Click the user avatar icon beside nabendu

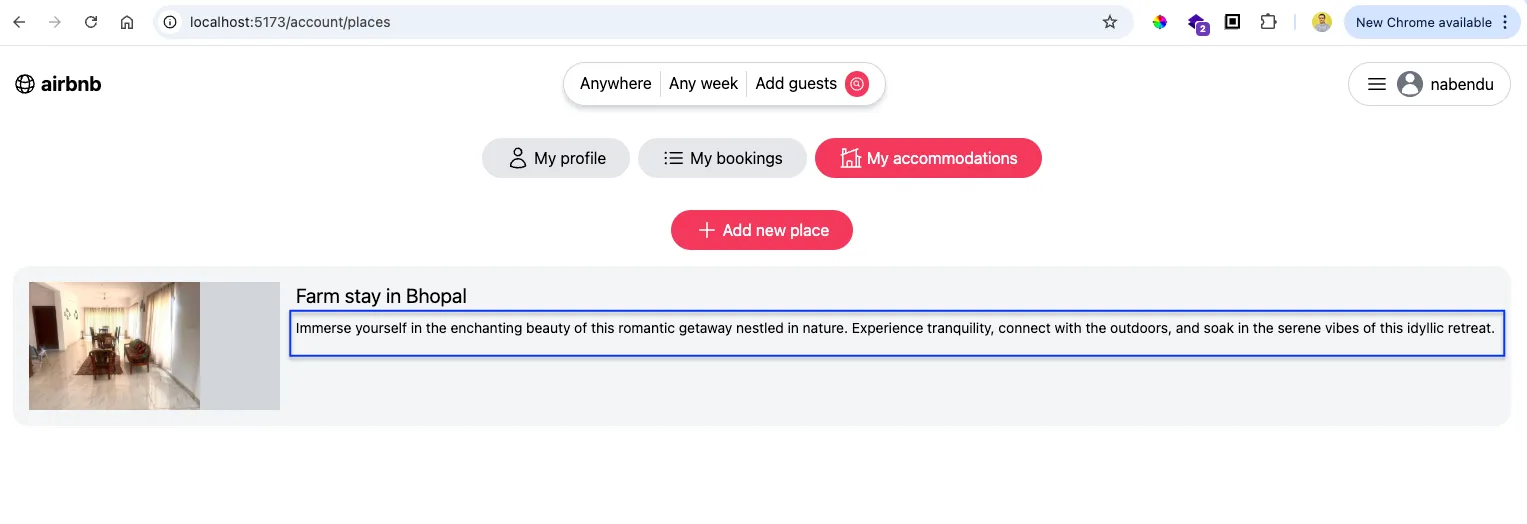coord(1410,84)
